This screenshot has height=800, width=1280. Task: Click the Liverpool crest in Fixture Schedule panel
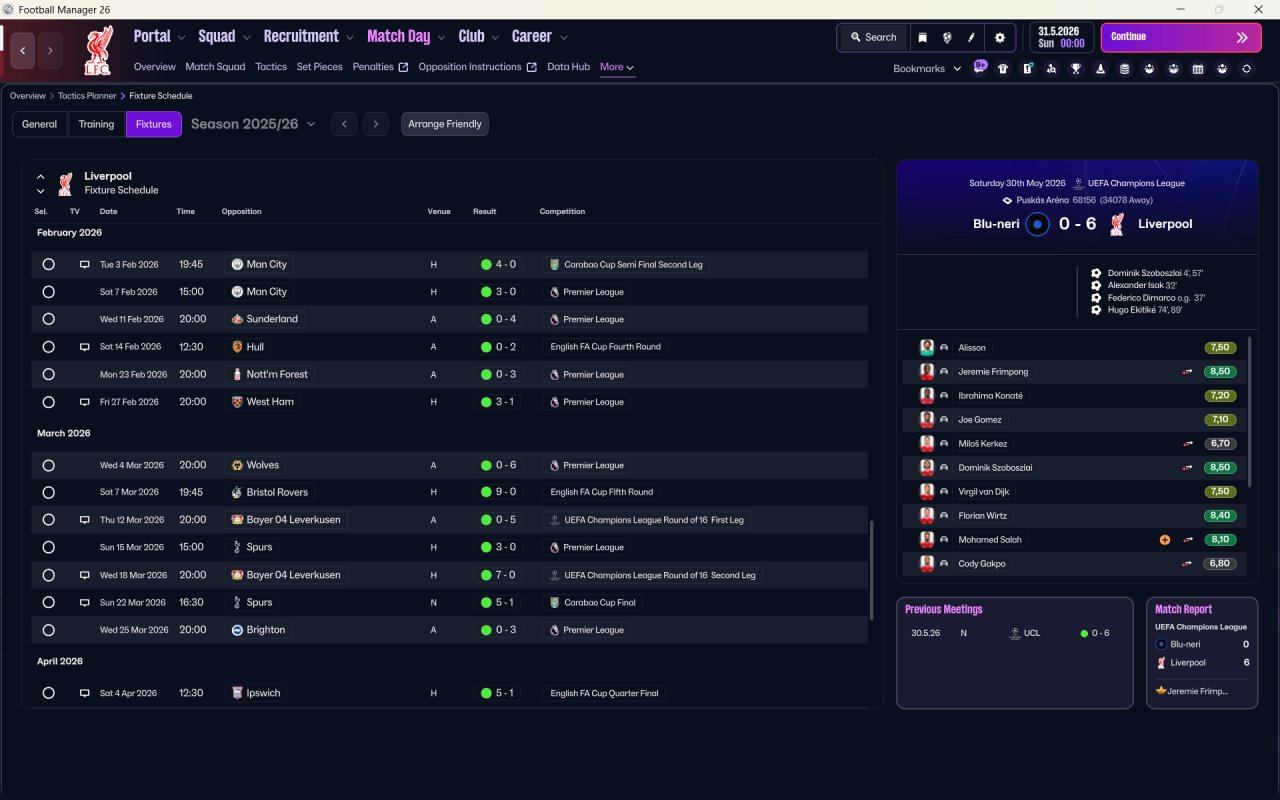click(x=65, y=183)
